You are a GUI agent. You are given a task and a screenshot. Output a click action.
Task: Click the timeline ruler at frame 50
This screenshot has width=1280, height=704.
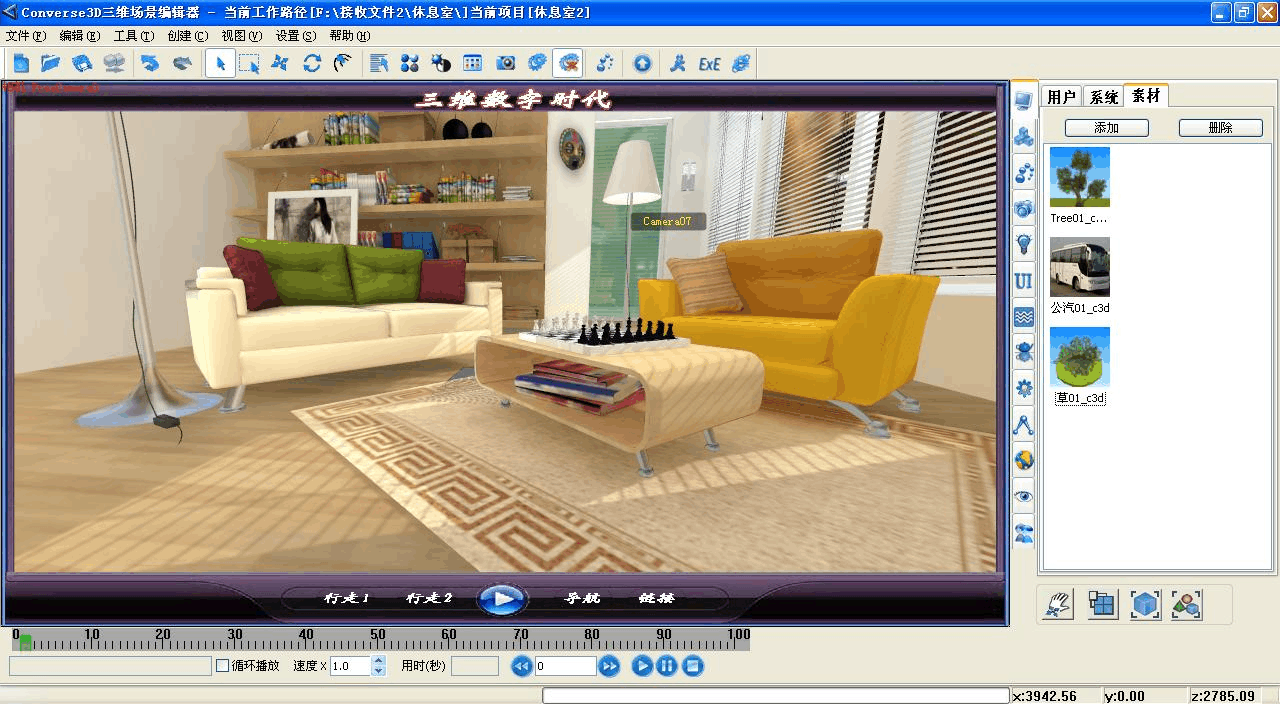378,640
